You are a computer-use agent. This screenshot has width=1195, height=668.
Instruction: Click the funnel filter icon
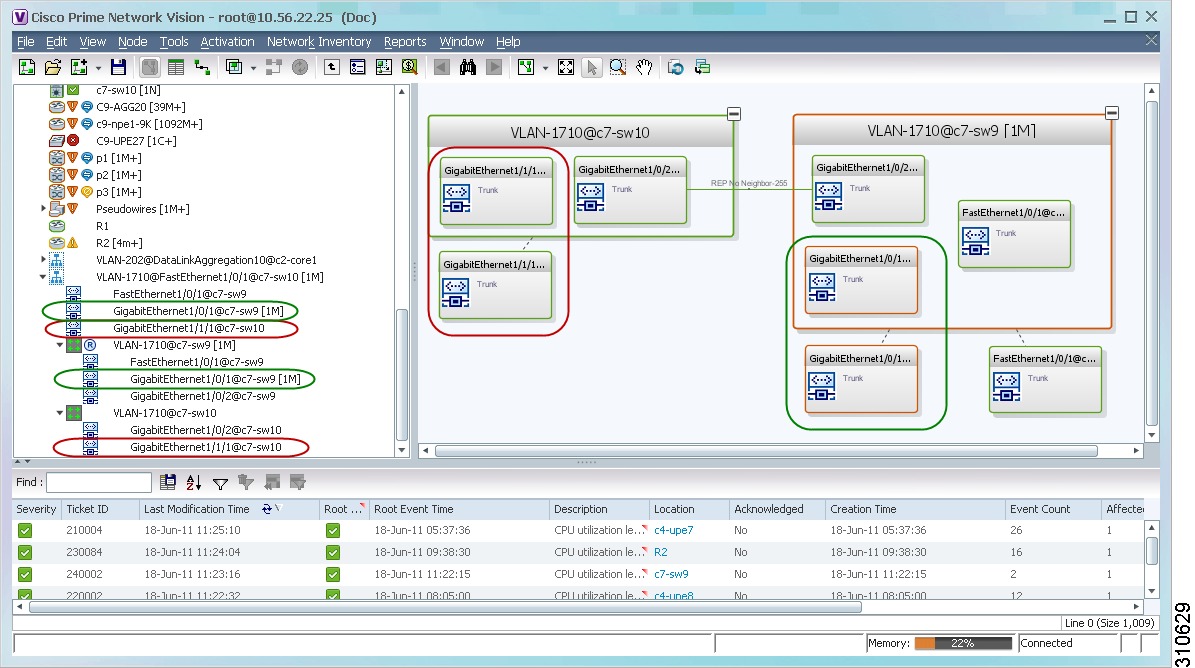tap(220, 483)
